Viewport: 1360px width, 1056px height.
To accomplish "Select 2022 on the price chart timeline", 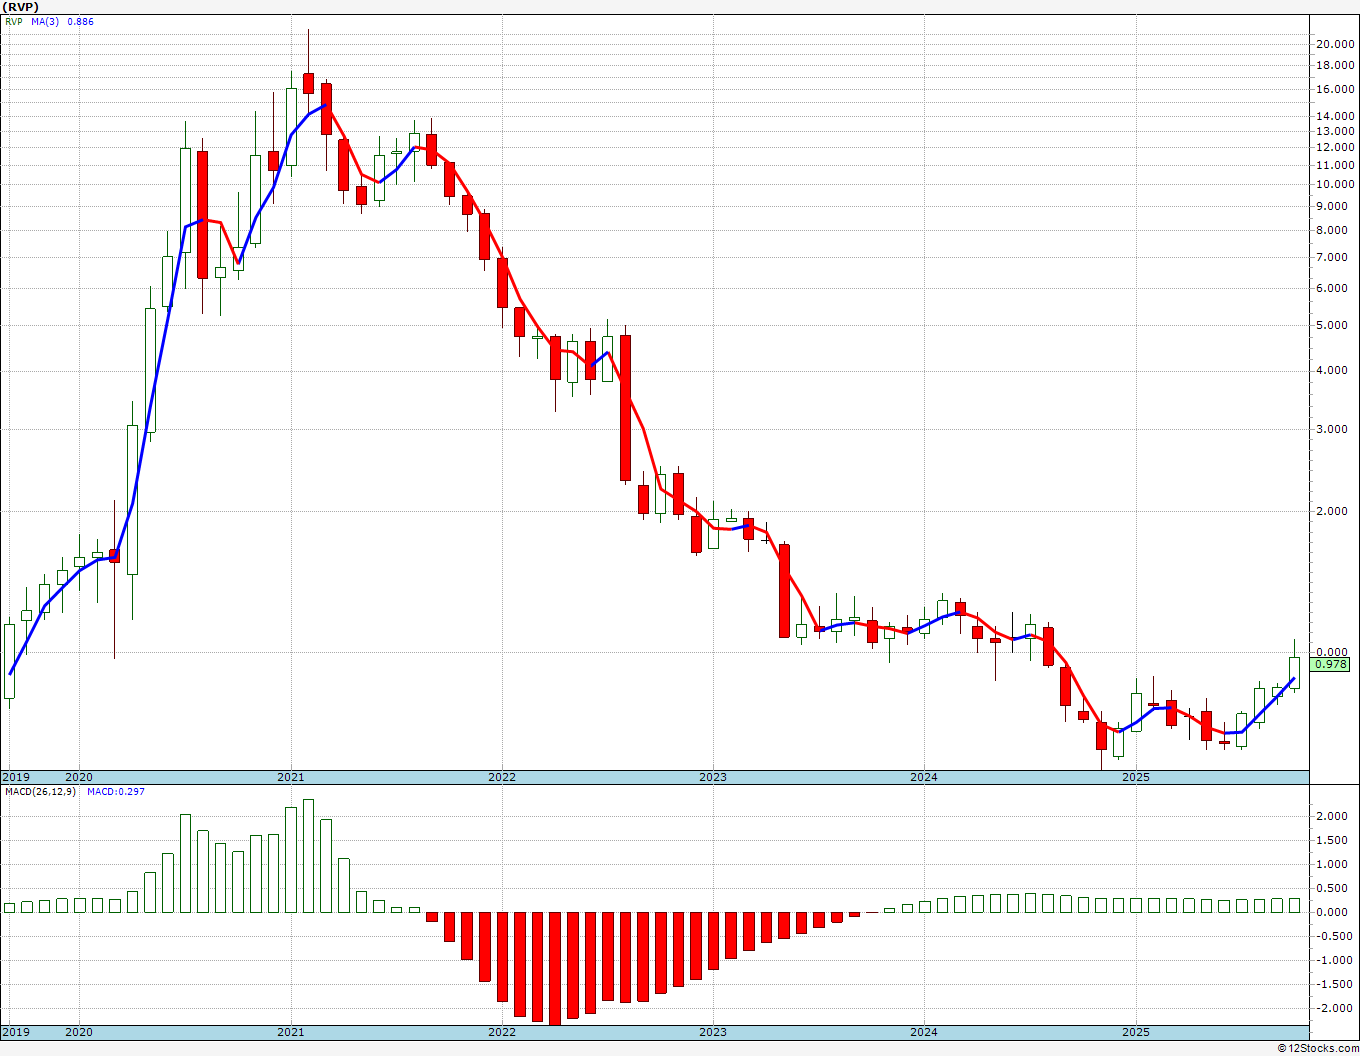I will (502, 777).
